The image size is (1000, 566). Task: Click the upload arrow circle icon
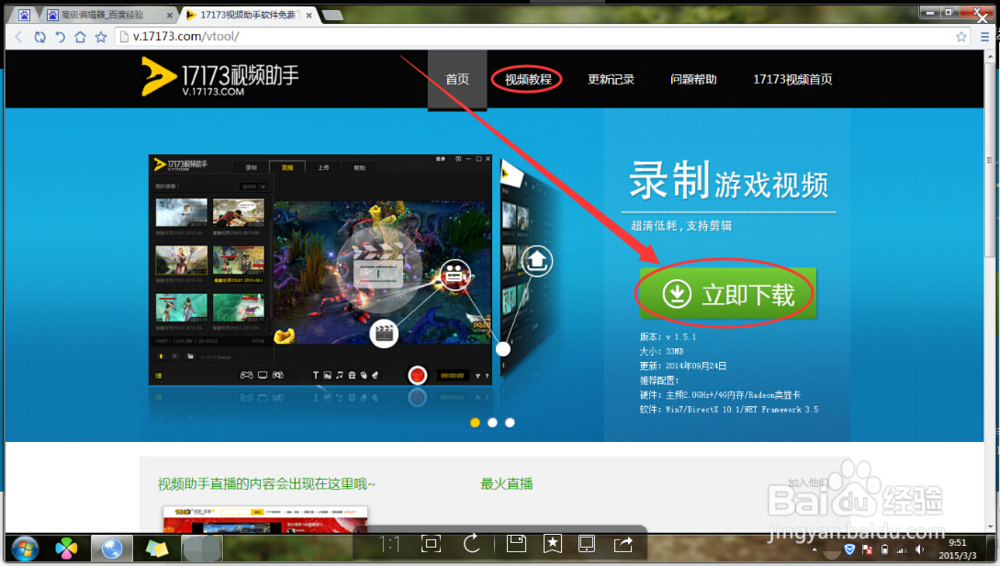[537, 261]
